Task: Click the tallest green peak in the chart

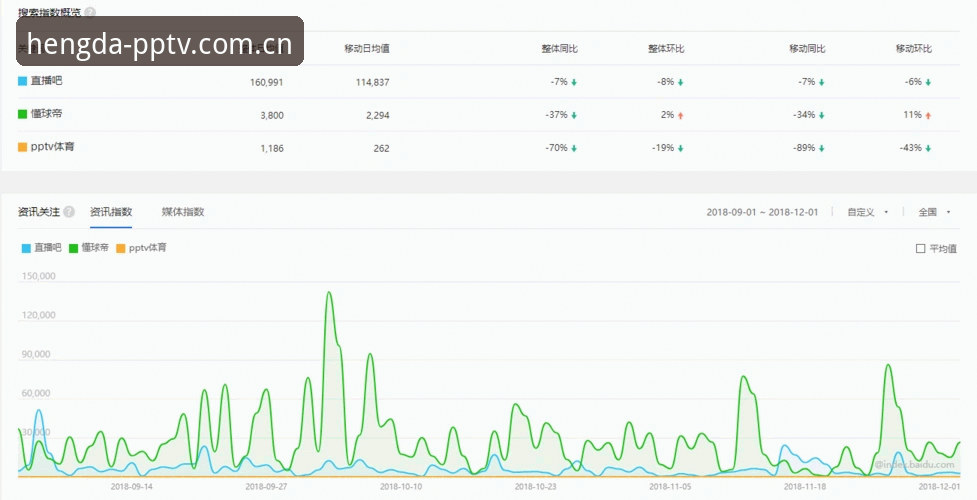Action: [x=329, y=293]
